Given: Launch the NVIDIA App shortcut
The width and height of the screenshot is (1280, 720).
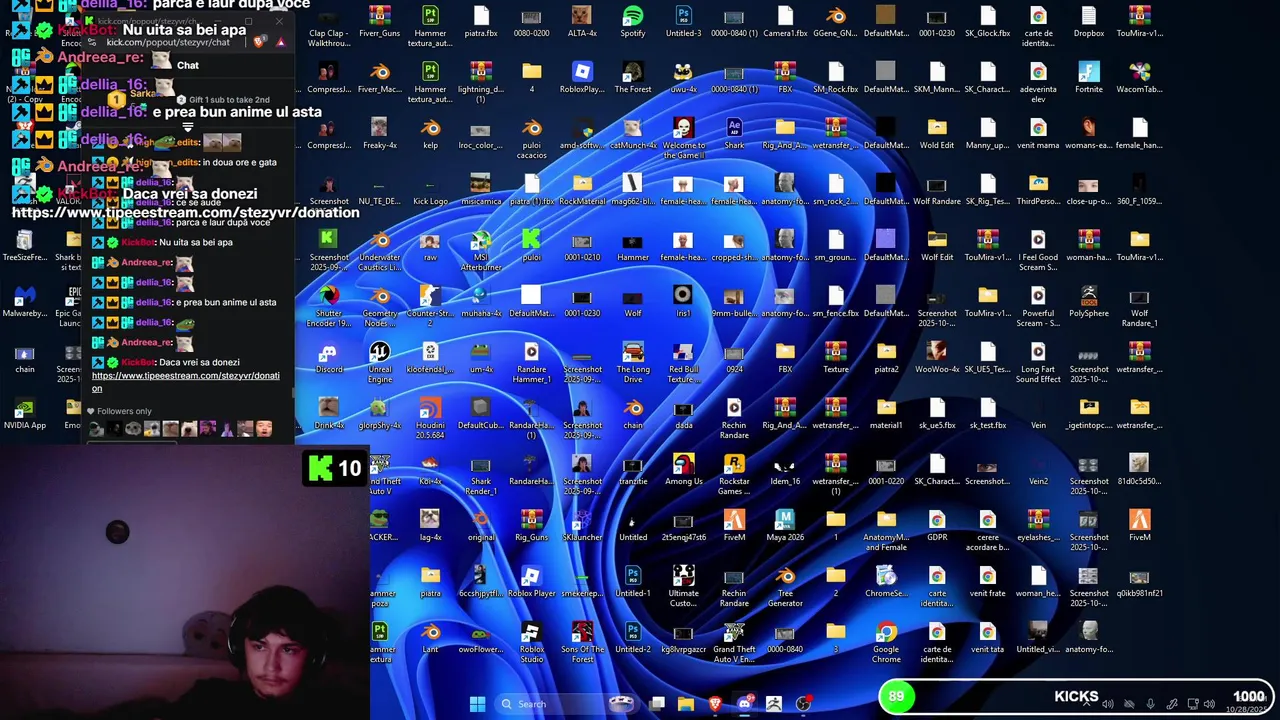Looking at the screenshot, I should [x=25, y=414].
